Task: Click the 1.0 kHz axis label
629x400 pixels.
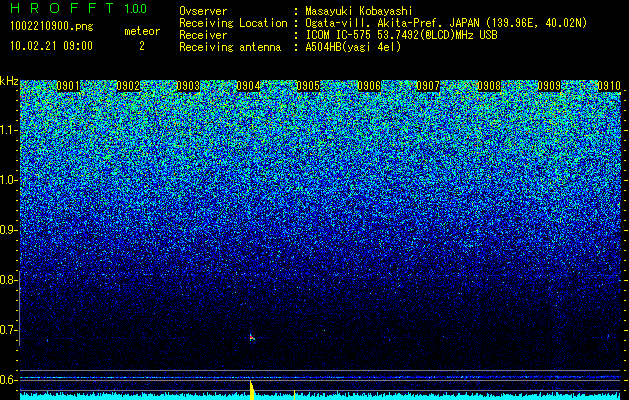Action: click(x=9, y=180)
